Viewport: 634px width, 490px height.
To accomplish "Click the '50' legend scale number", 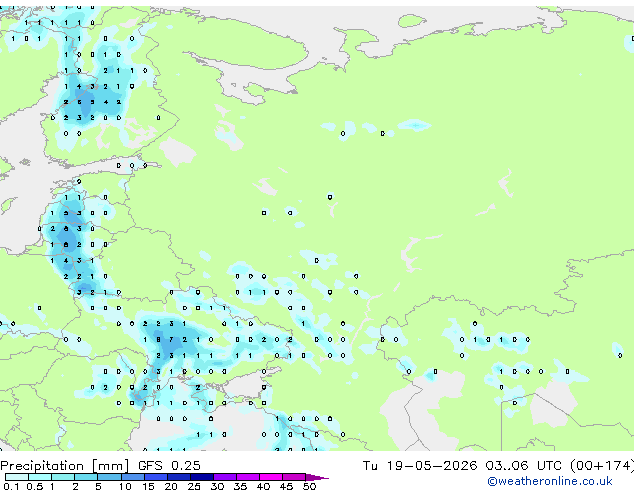I will 309,486.
